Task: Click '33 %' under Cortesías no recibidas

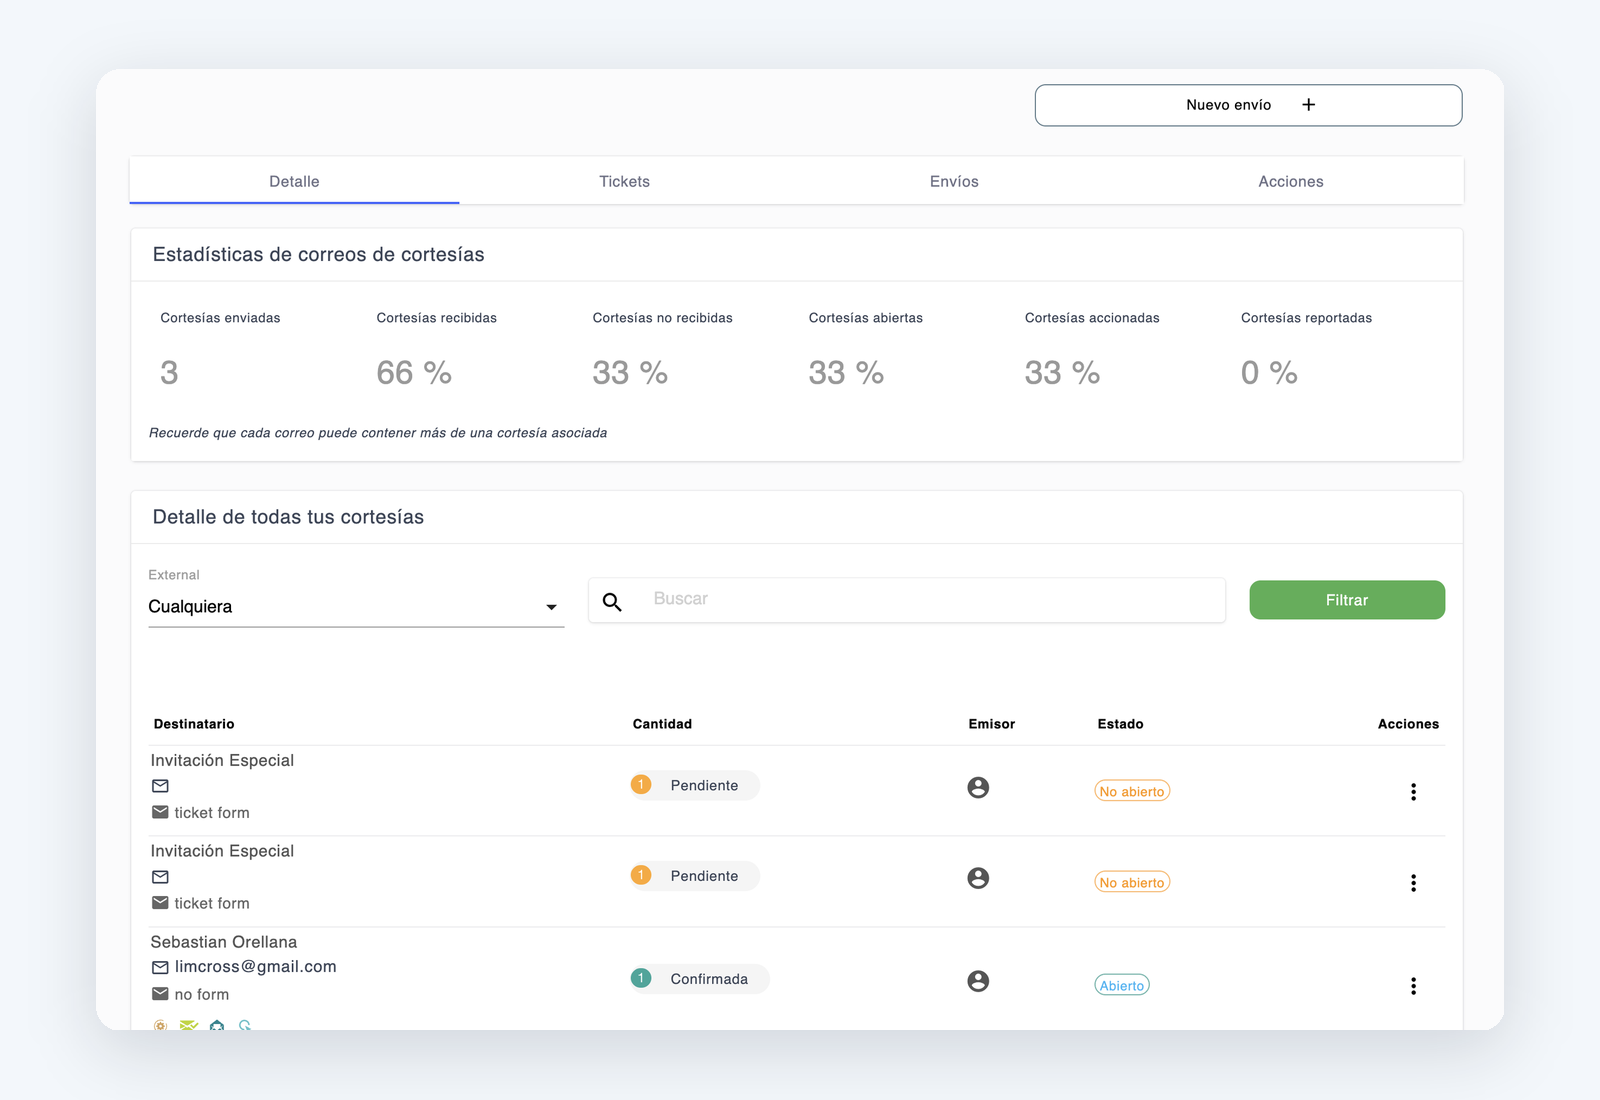Action: pos(630,373)
